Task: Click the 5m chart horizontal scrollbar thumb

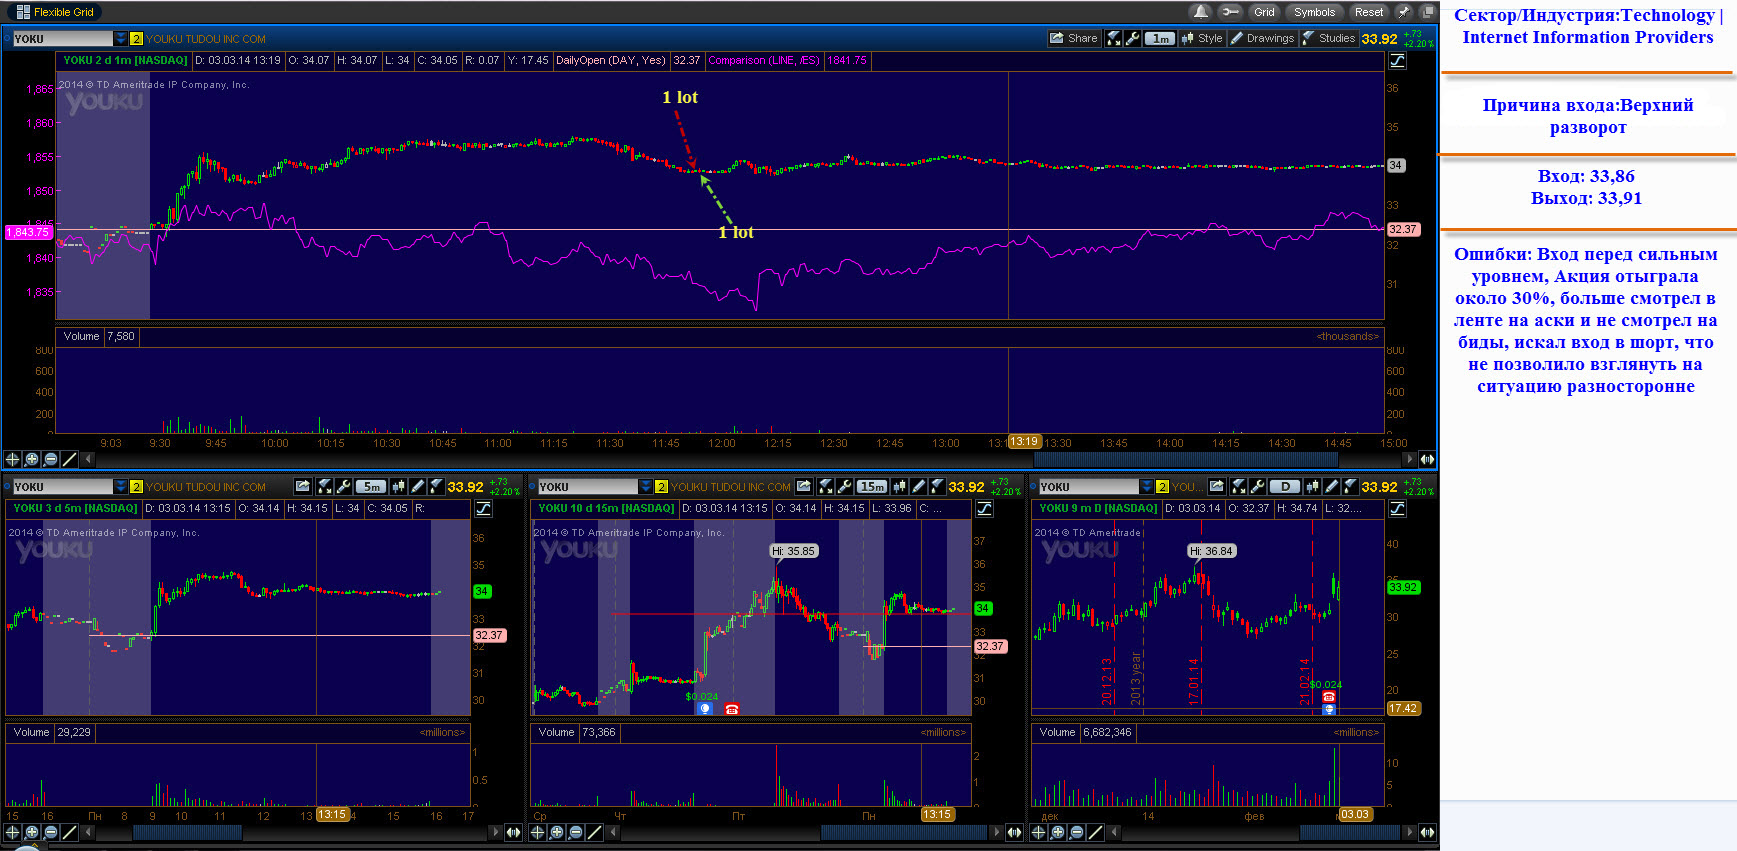Action: pyautogui.click(x=187, y=832)
